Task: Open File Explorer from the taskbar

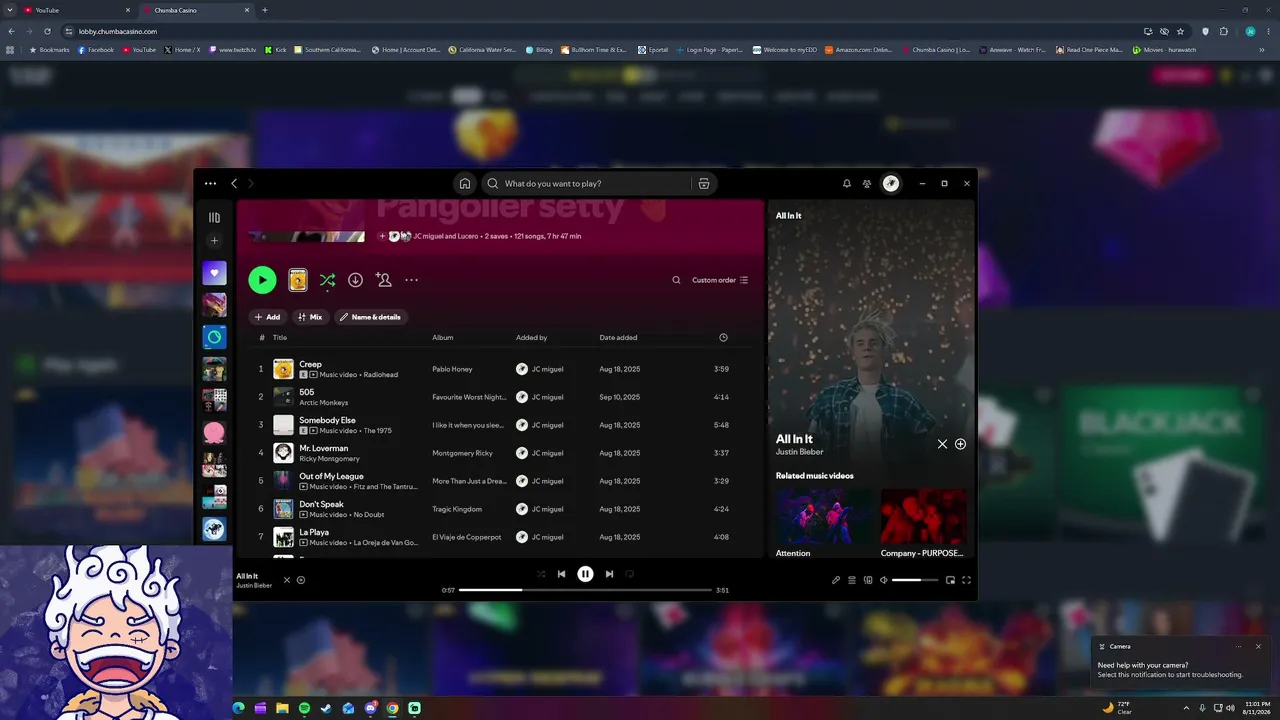Action: pos(282,708)
